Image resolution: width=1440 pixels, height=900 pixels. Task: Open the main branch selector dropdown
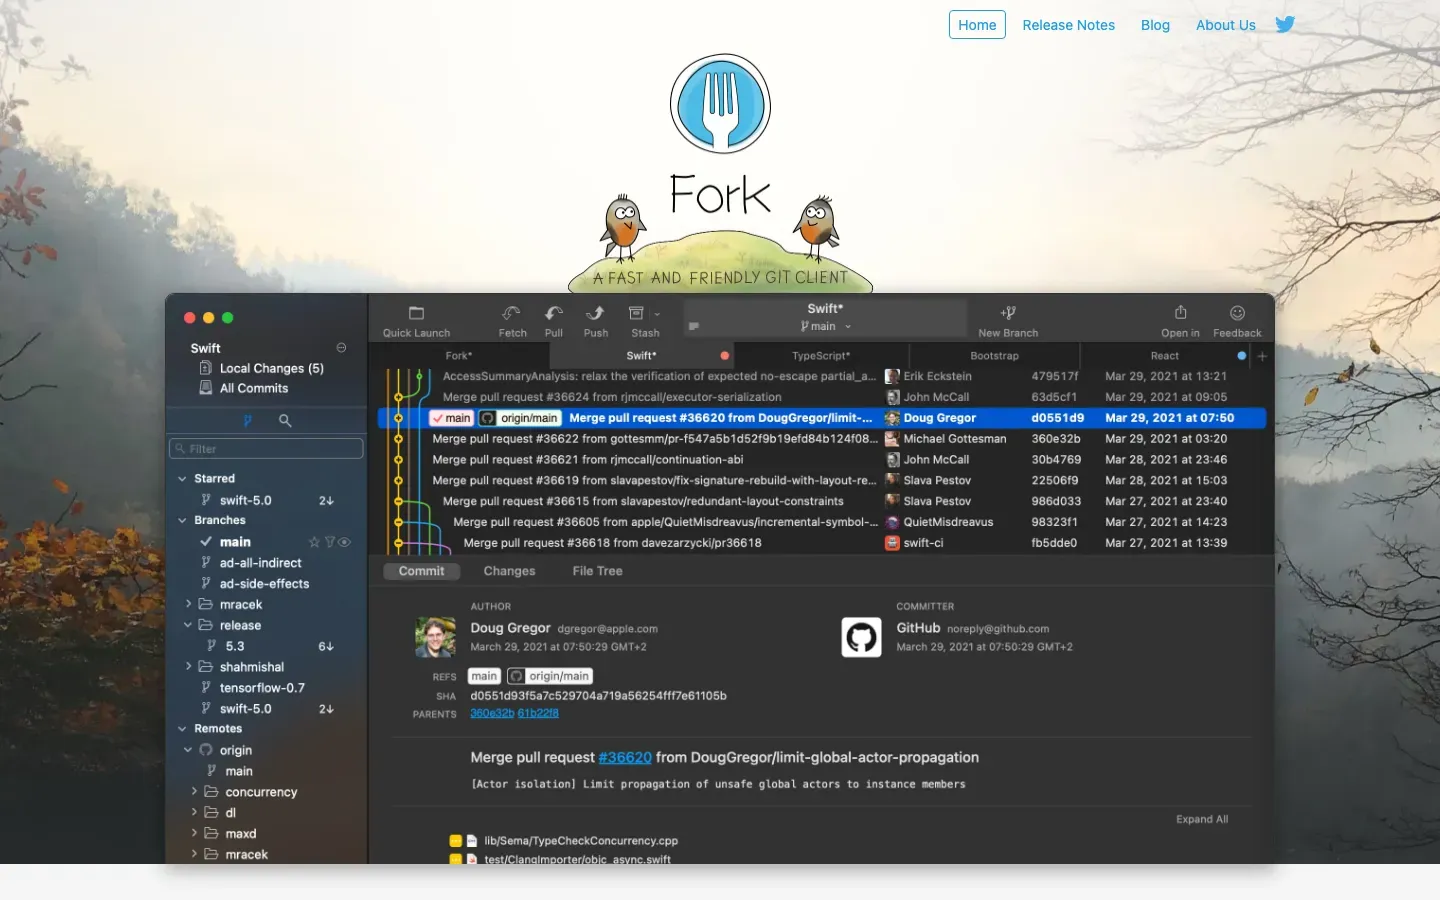(x=825, y=326)
